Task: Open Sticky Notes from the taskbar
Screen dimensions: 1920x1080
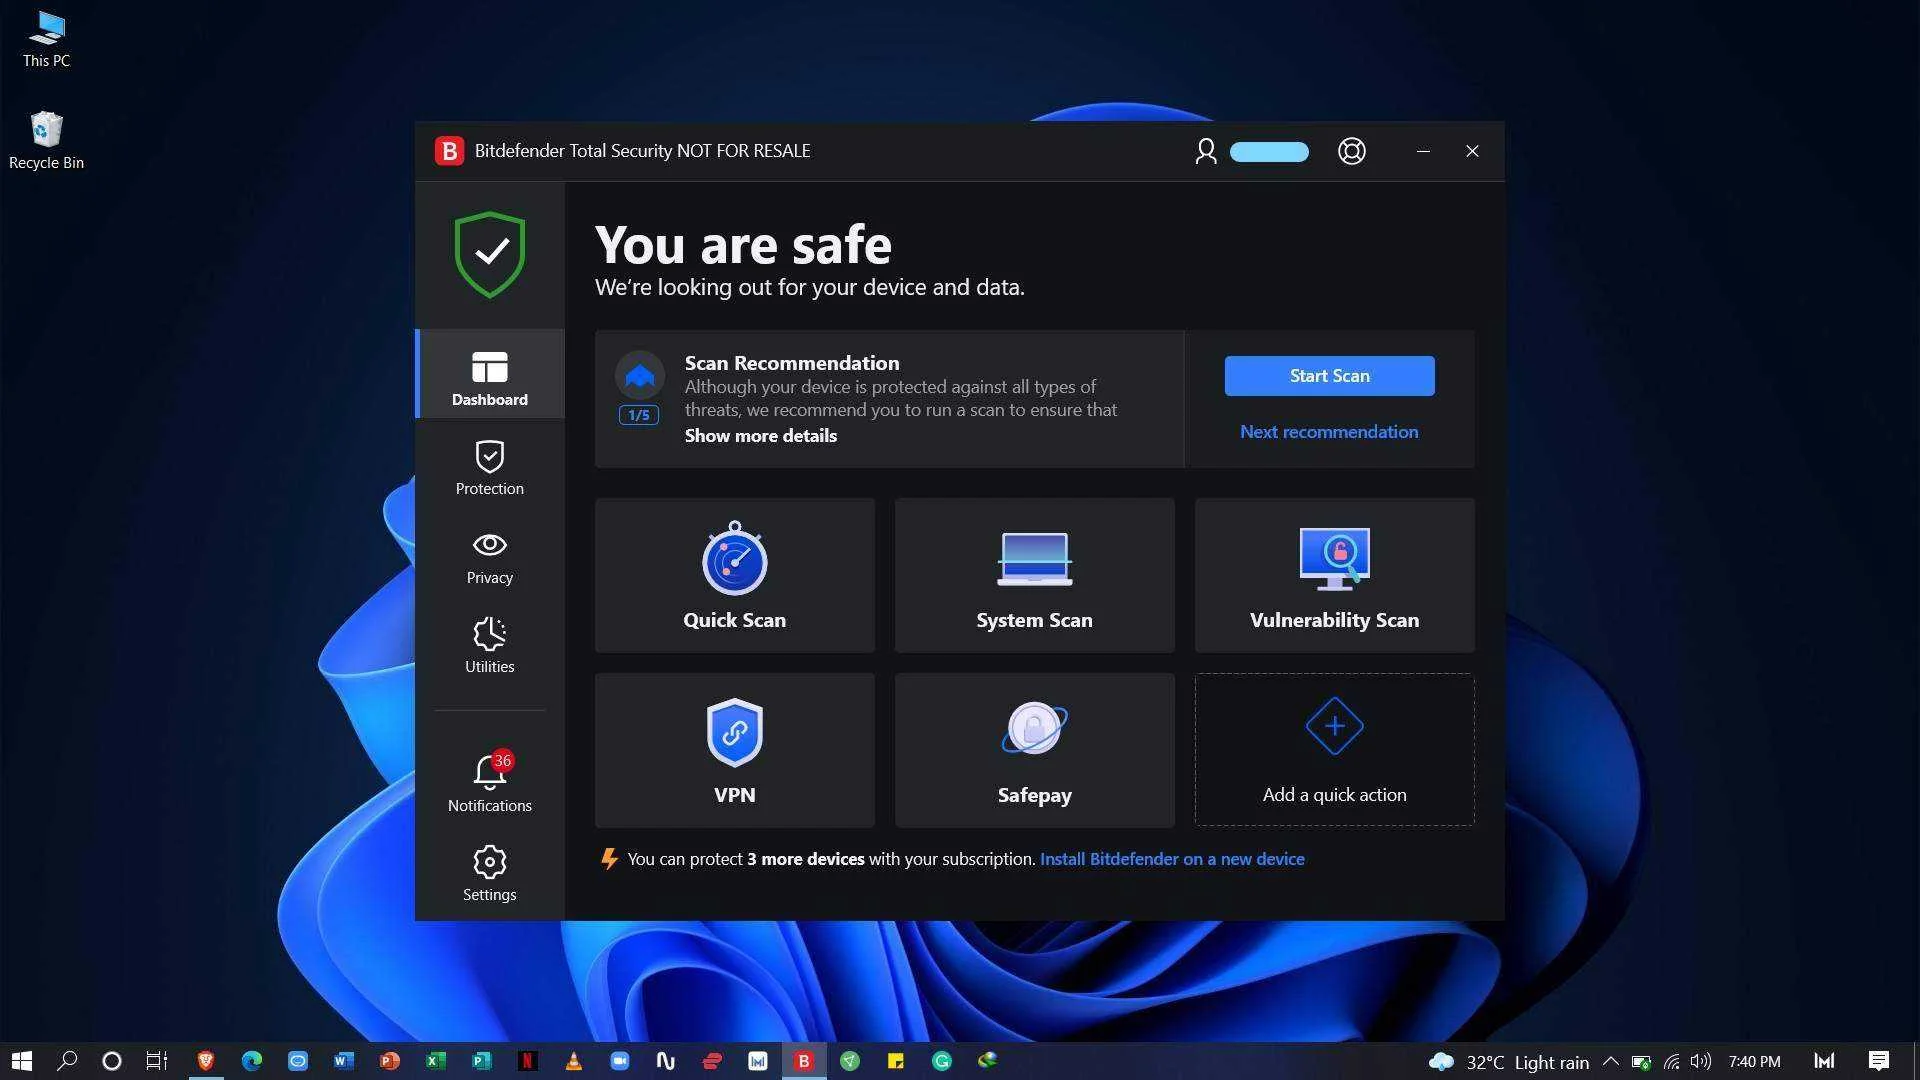Action: (896, 1061)
